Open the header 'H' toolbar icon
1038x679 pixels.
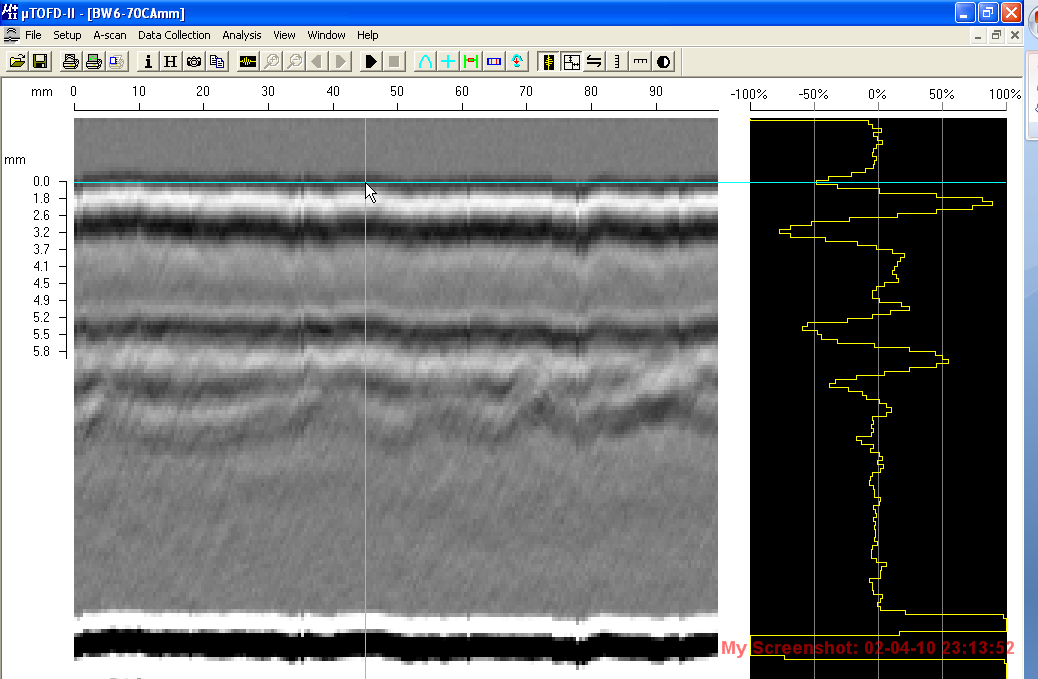170,62
